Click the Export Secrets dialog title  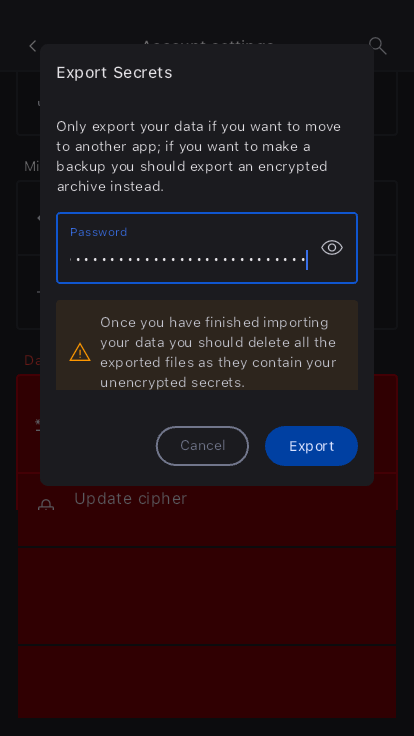pyautogui.click(x=114, y=73)
